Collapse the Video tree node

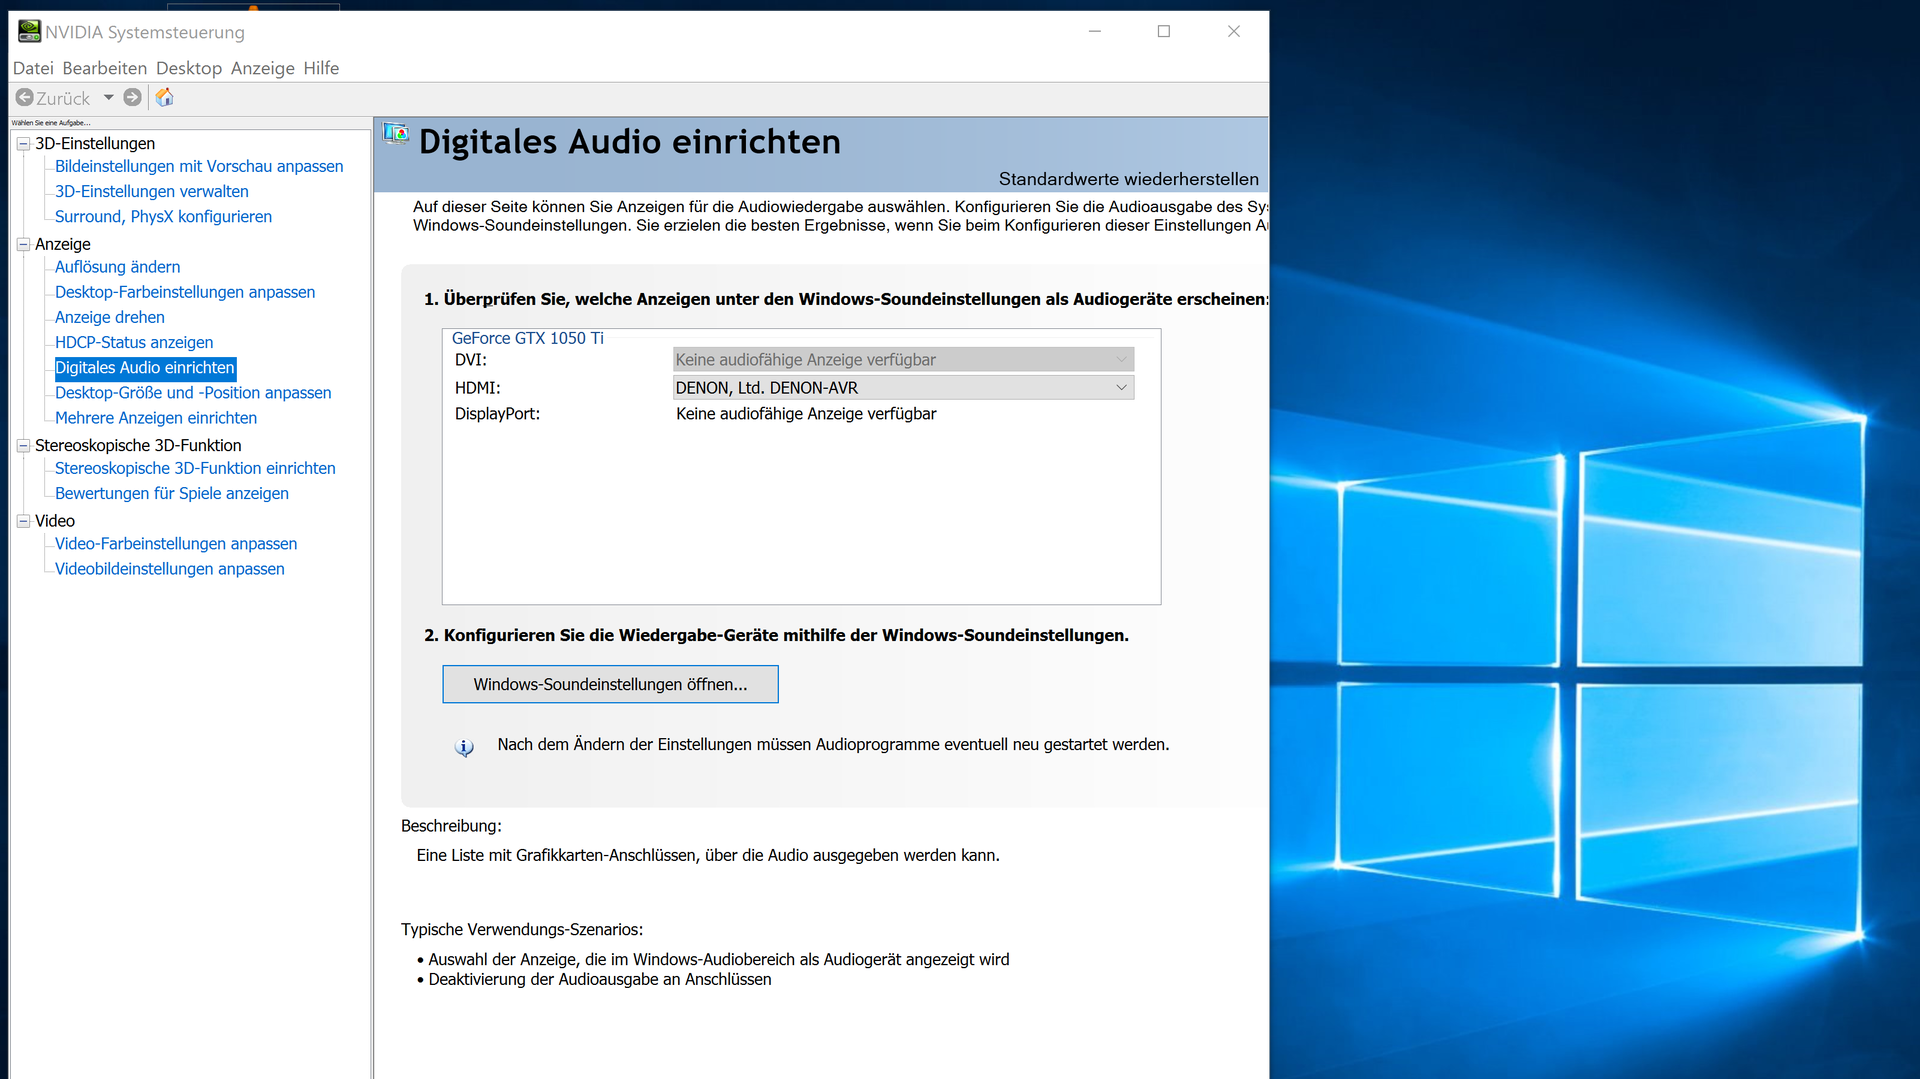[23, 521]
